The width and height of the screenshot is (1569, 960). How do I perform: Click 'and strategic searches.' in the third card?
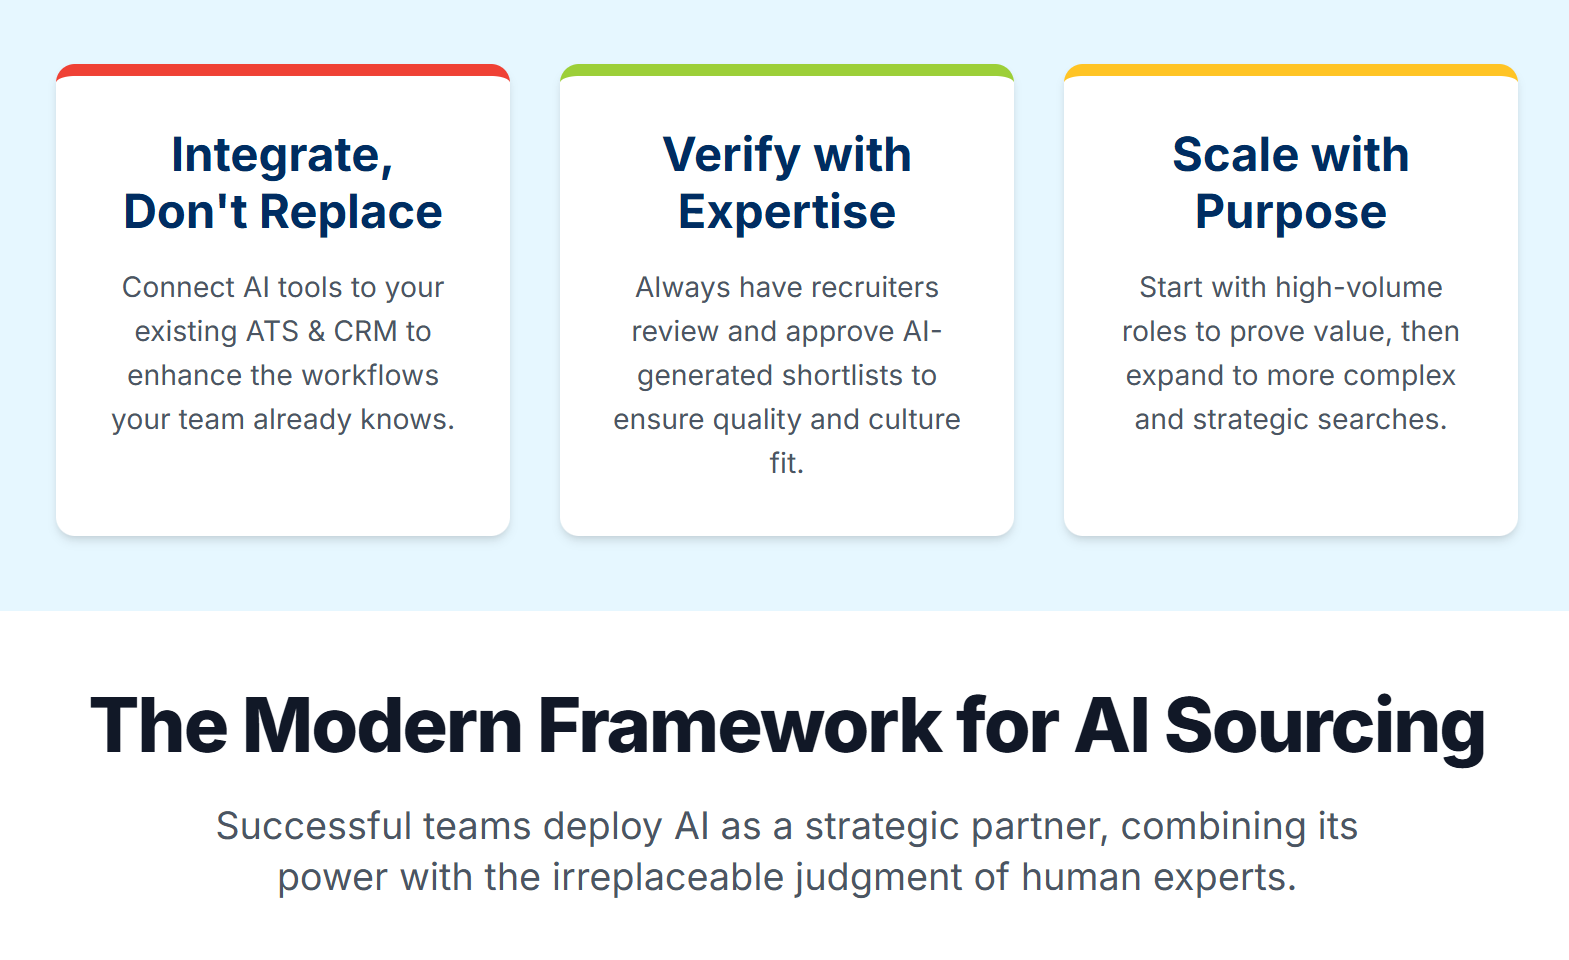[x=1291, y=419]
